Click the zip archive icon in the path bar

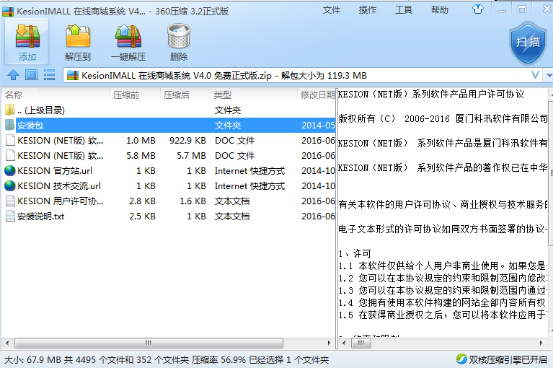click(73, 76)
